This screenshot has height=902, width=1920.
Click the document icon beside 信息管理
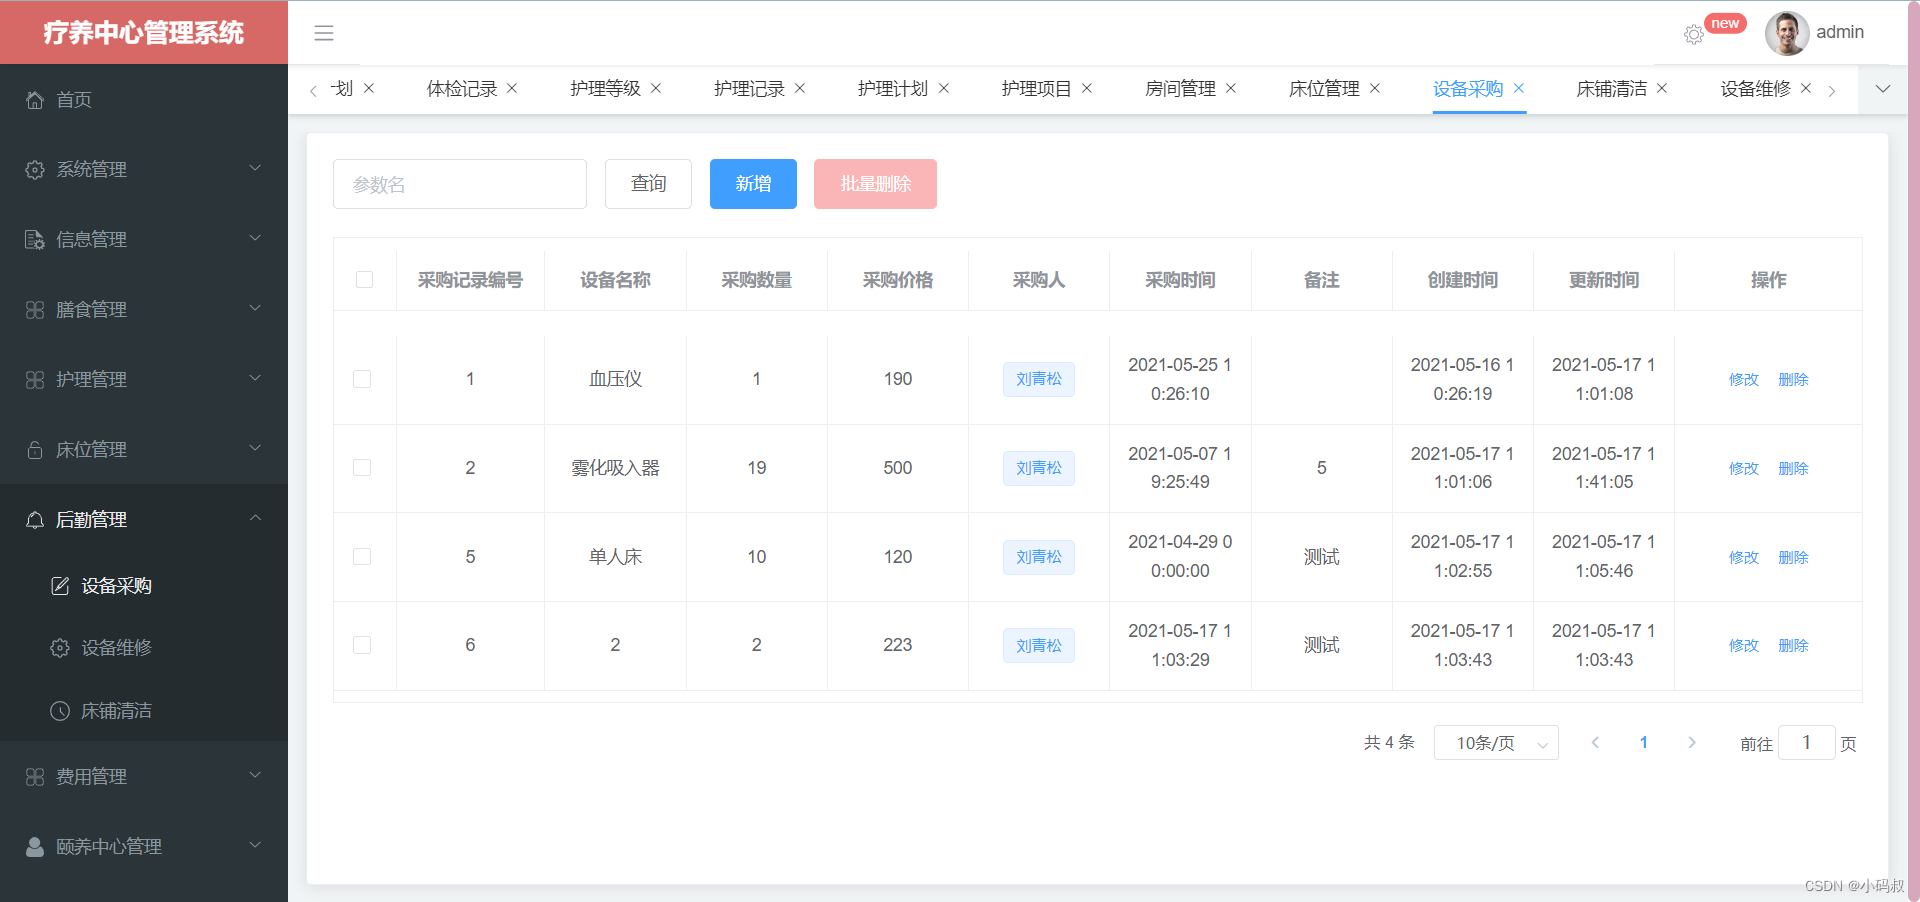pos(35,240)
